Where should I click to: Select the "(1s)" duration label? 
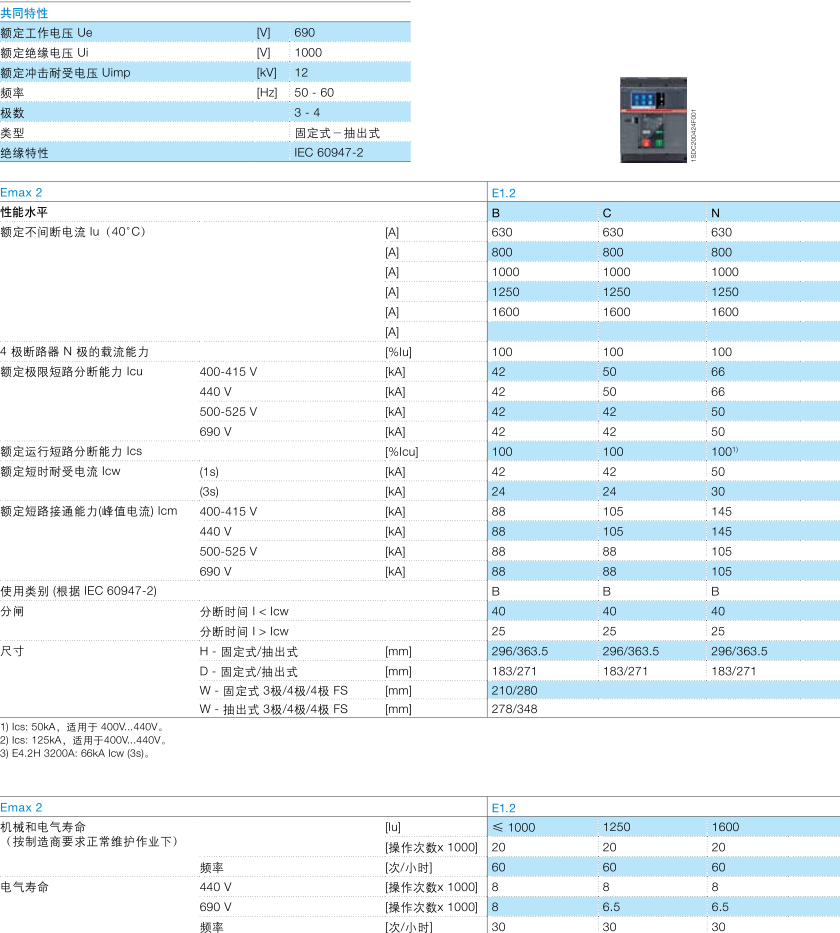coord(209,472)
